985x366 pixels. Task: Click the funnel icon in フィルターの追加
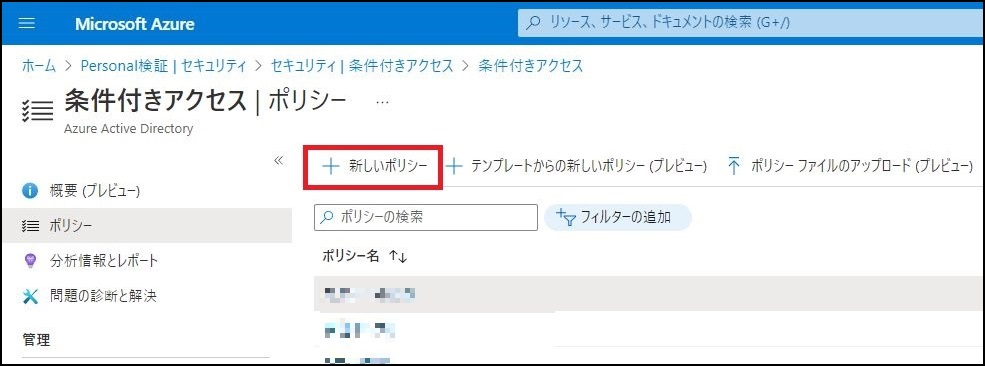[567, 218]
